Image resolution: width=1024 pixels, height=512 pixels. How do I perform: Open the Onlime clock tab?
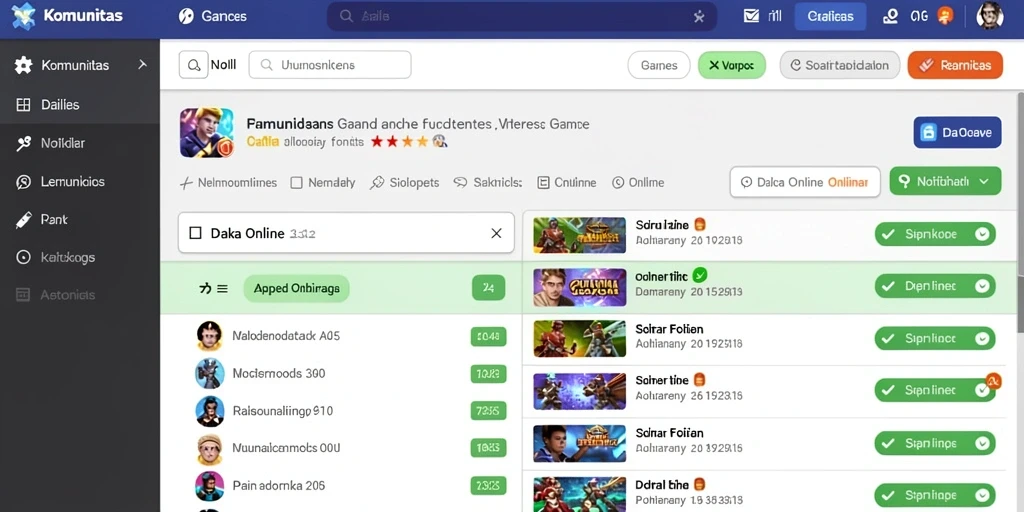click(638, 183)
